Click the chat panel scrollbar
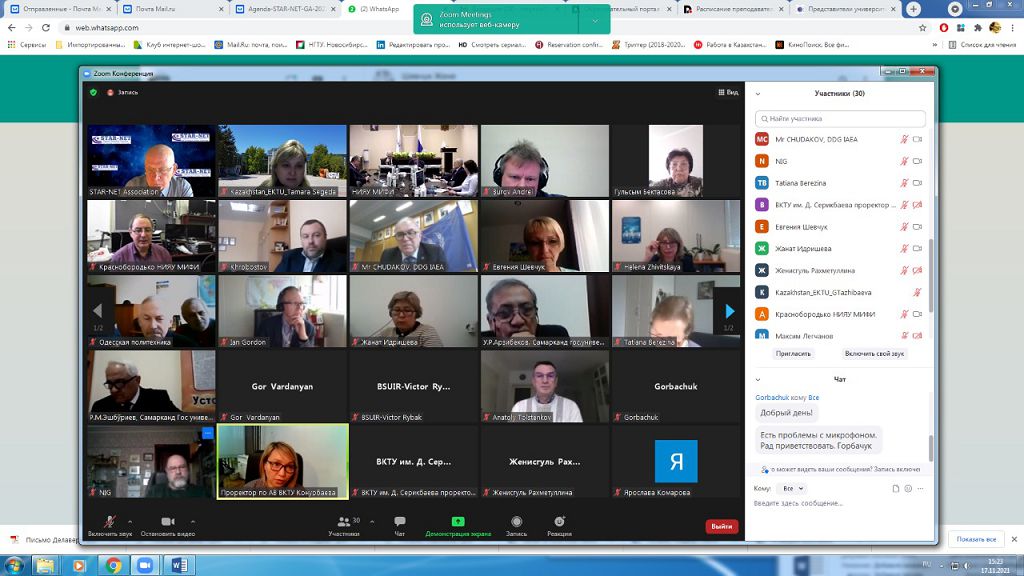 pos(931,448)
